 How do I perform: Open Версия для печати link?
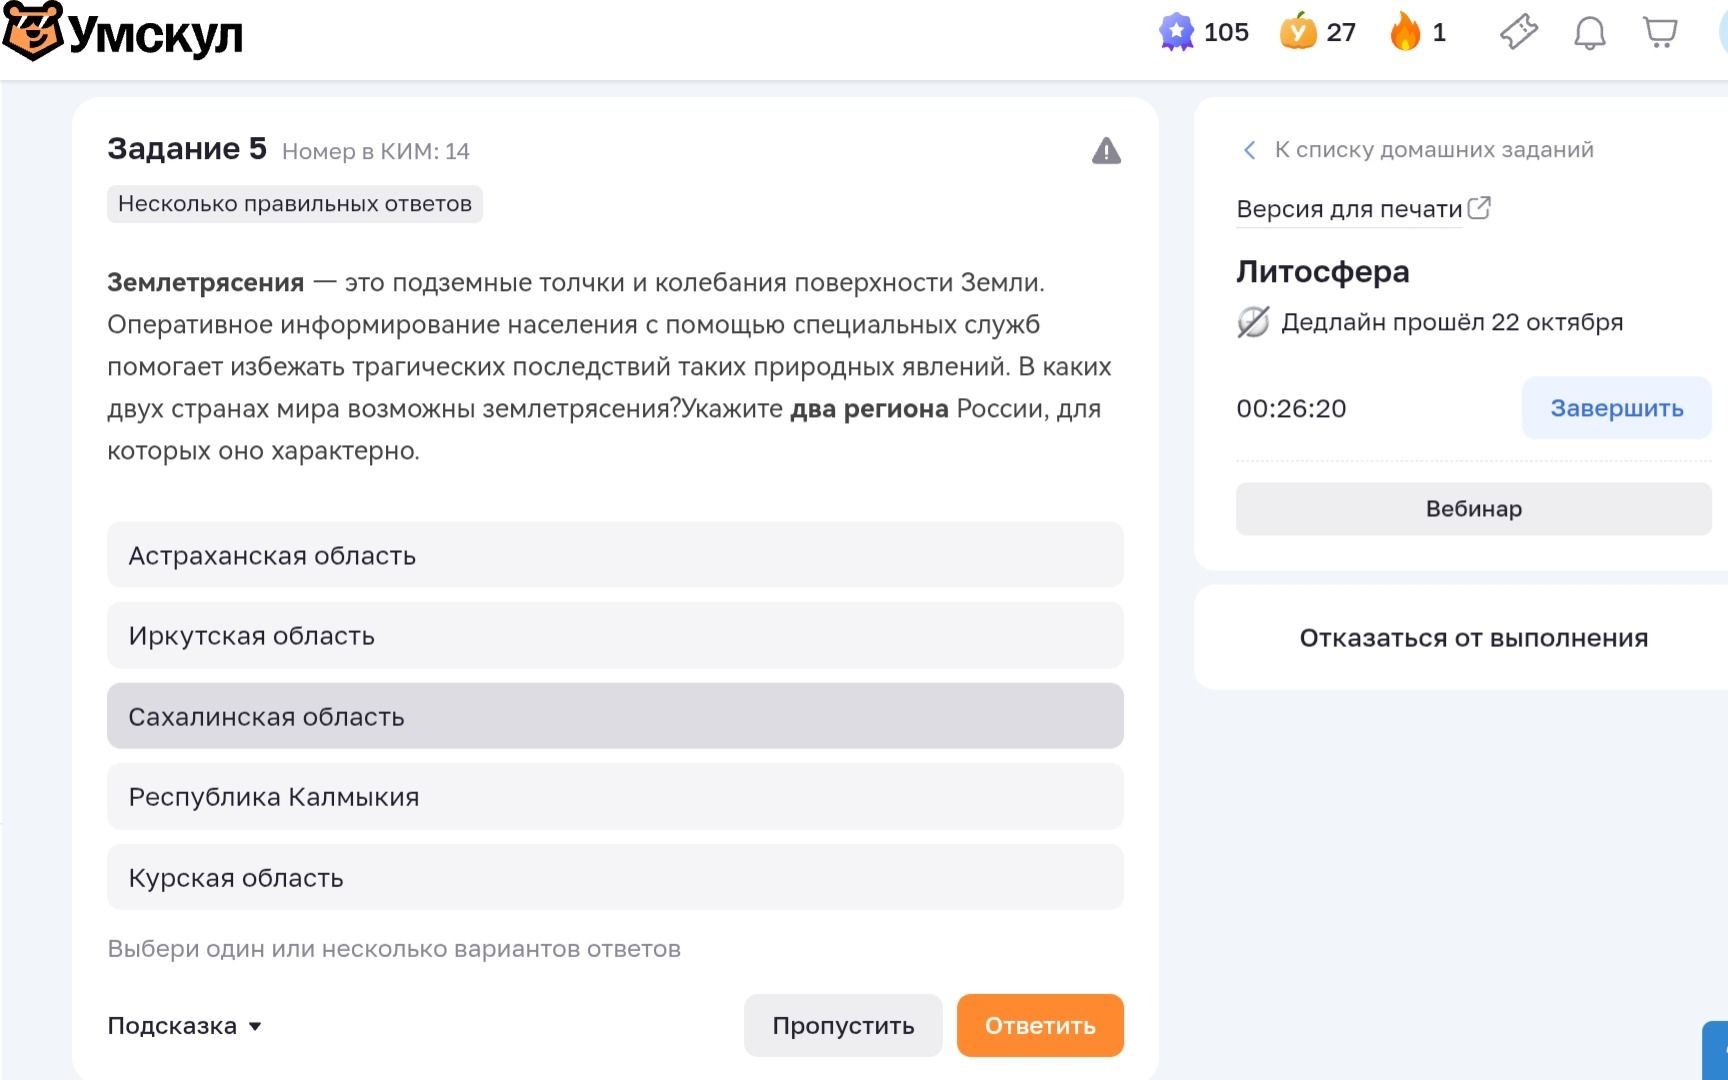coord(1349,209)
